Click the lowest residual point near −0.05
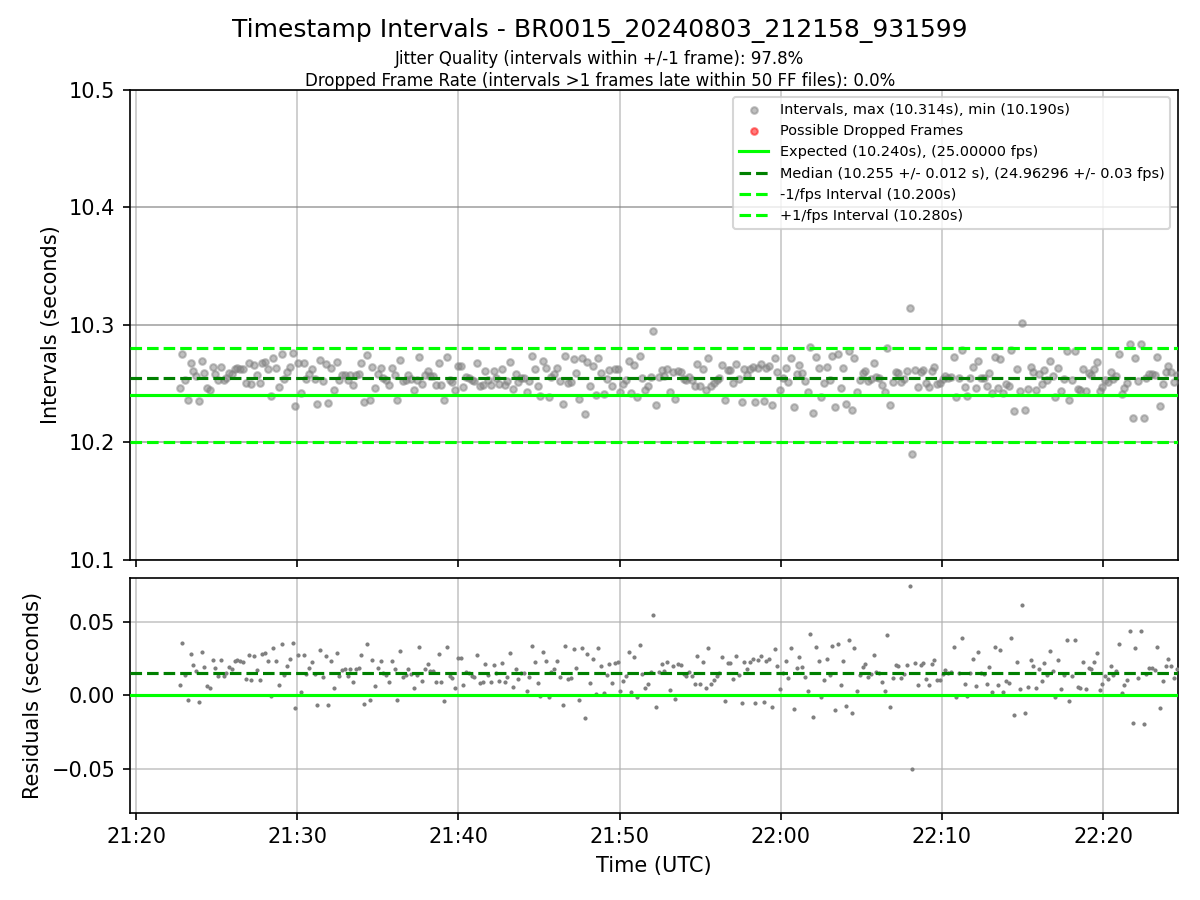This screenshot has height=900, width=1200. [912, 769]
